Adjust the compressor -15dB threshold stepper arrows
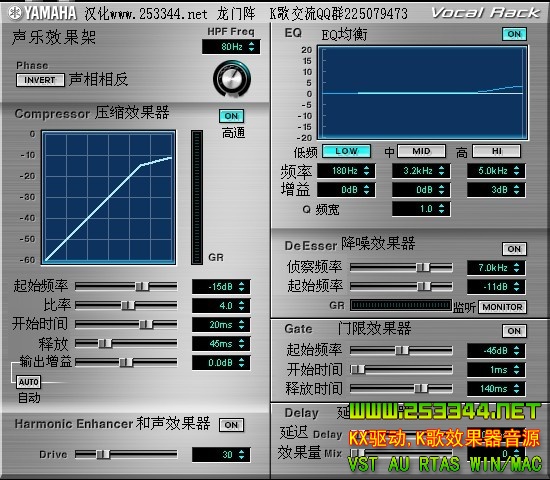The width and height of the screenshot is (550, 480). pos(241,287)
